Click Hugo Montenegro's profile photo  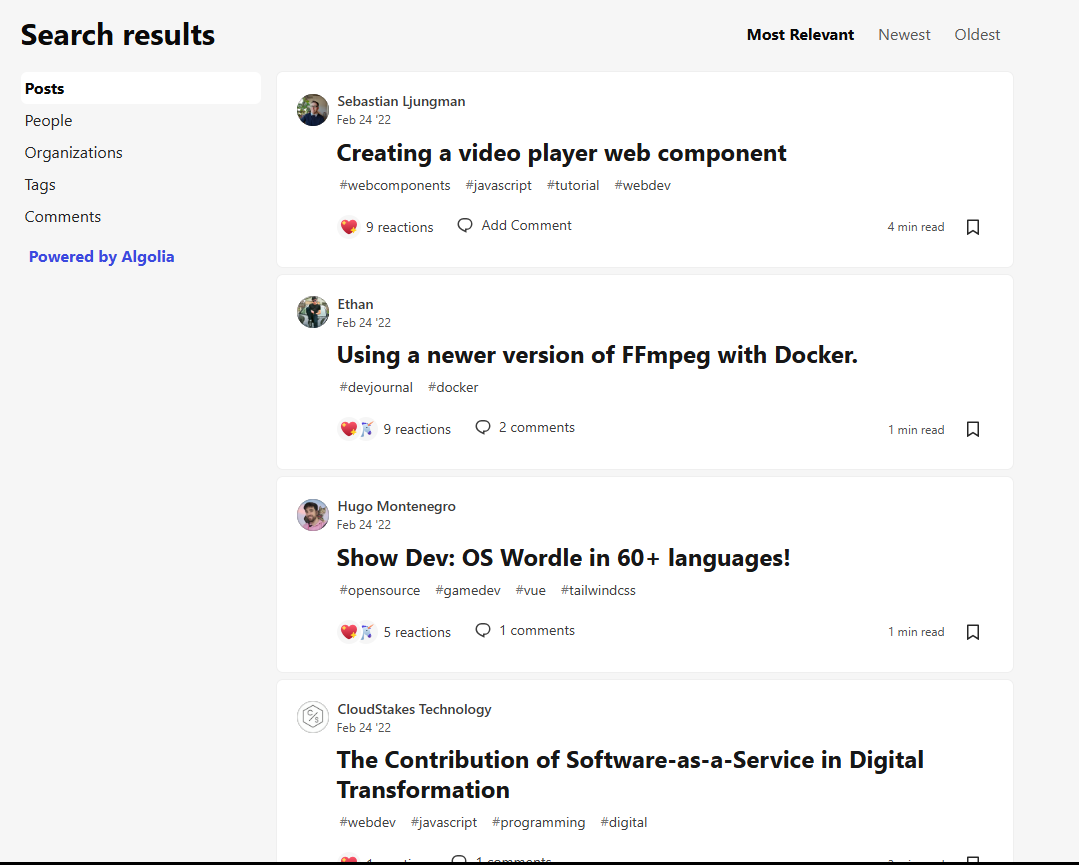(313, 515)
